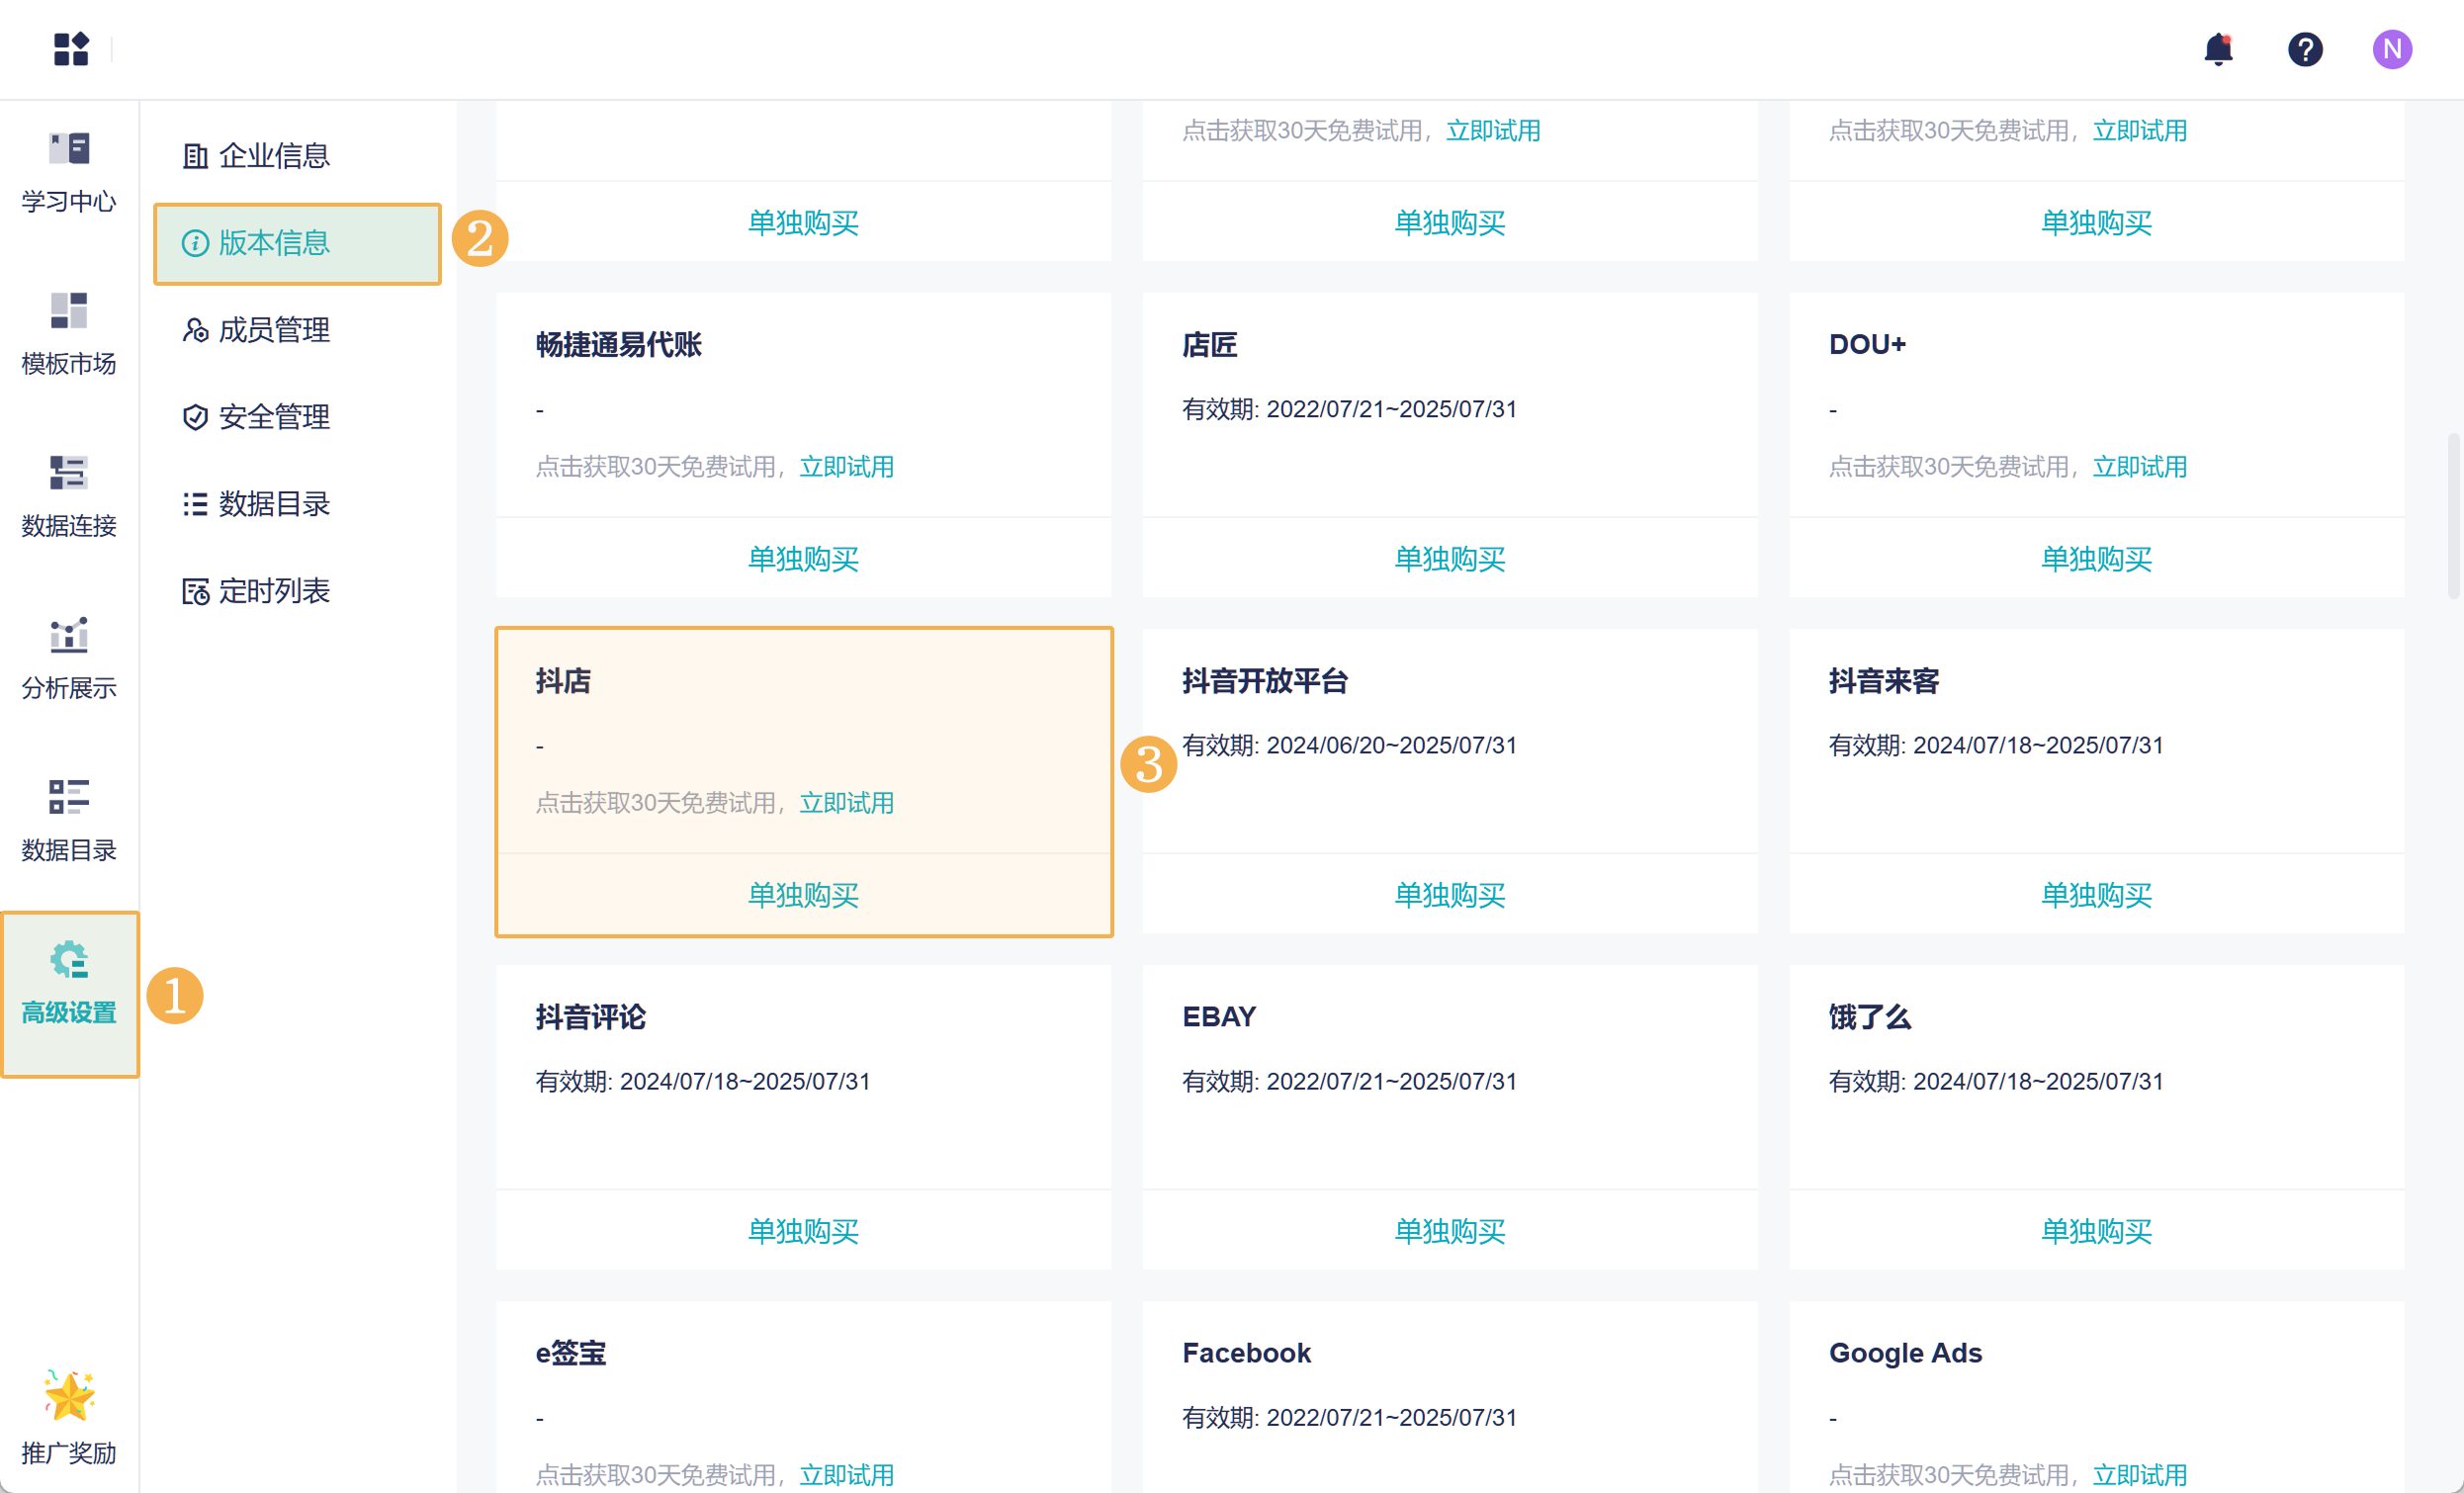This screenshot has width=2464, height=1493.
Task: Select 企业信息 menu item
Action: pyautogui.click(x=273, y=156)
